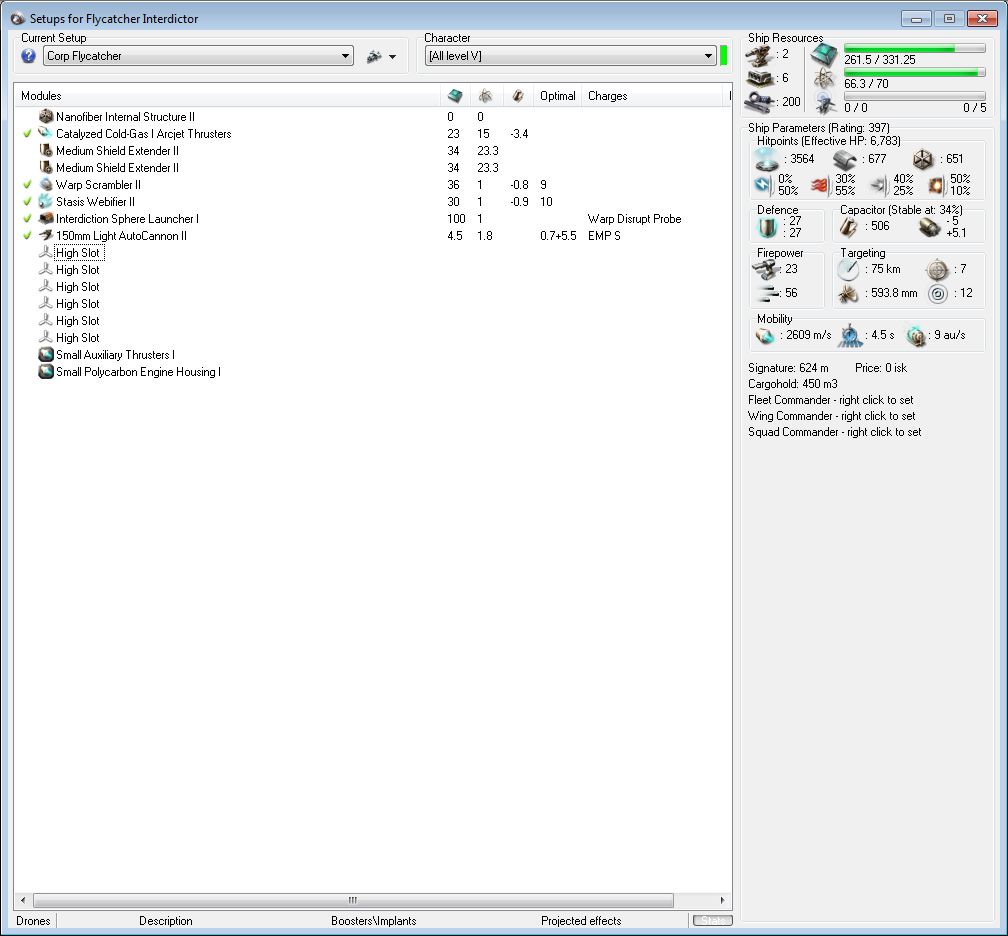Click the EMP S charge cell

(604, 236)
